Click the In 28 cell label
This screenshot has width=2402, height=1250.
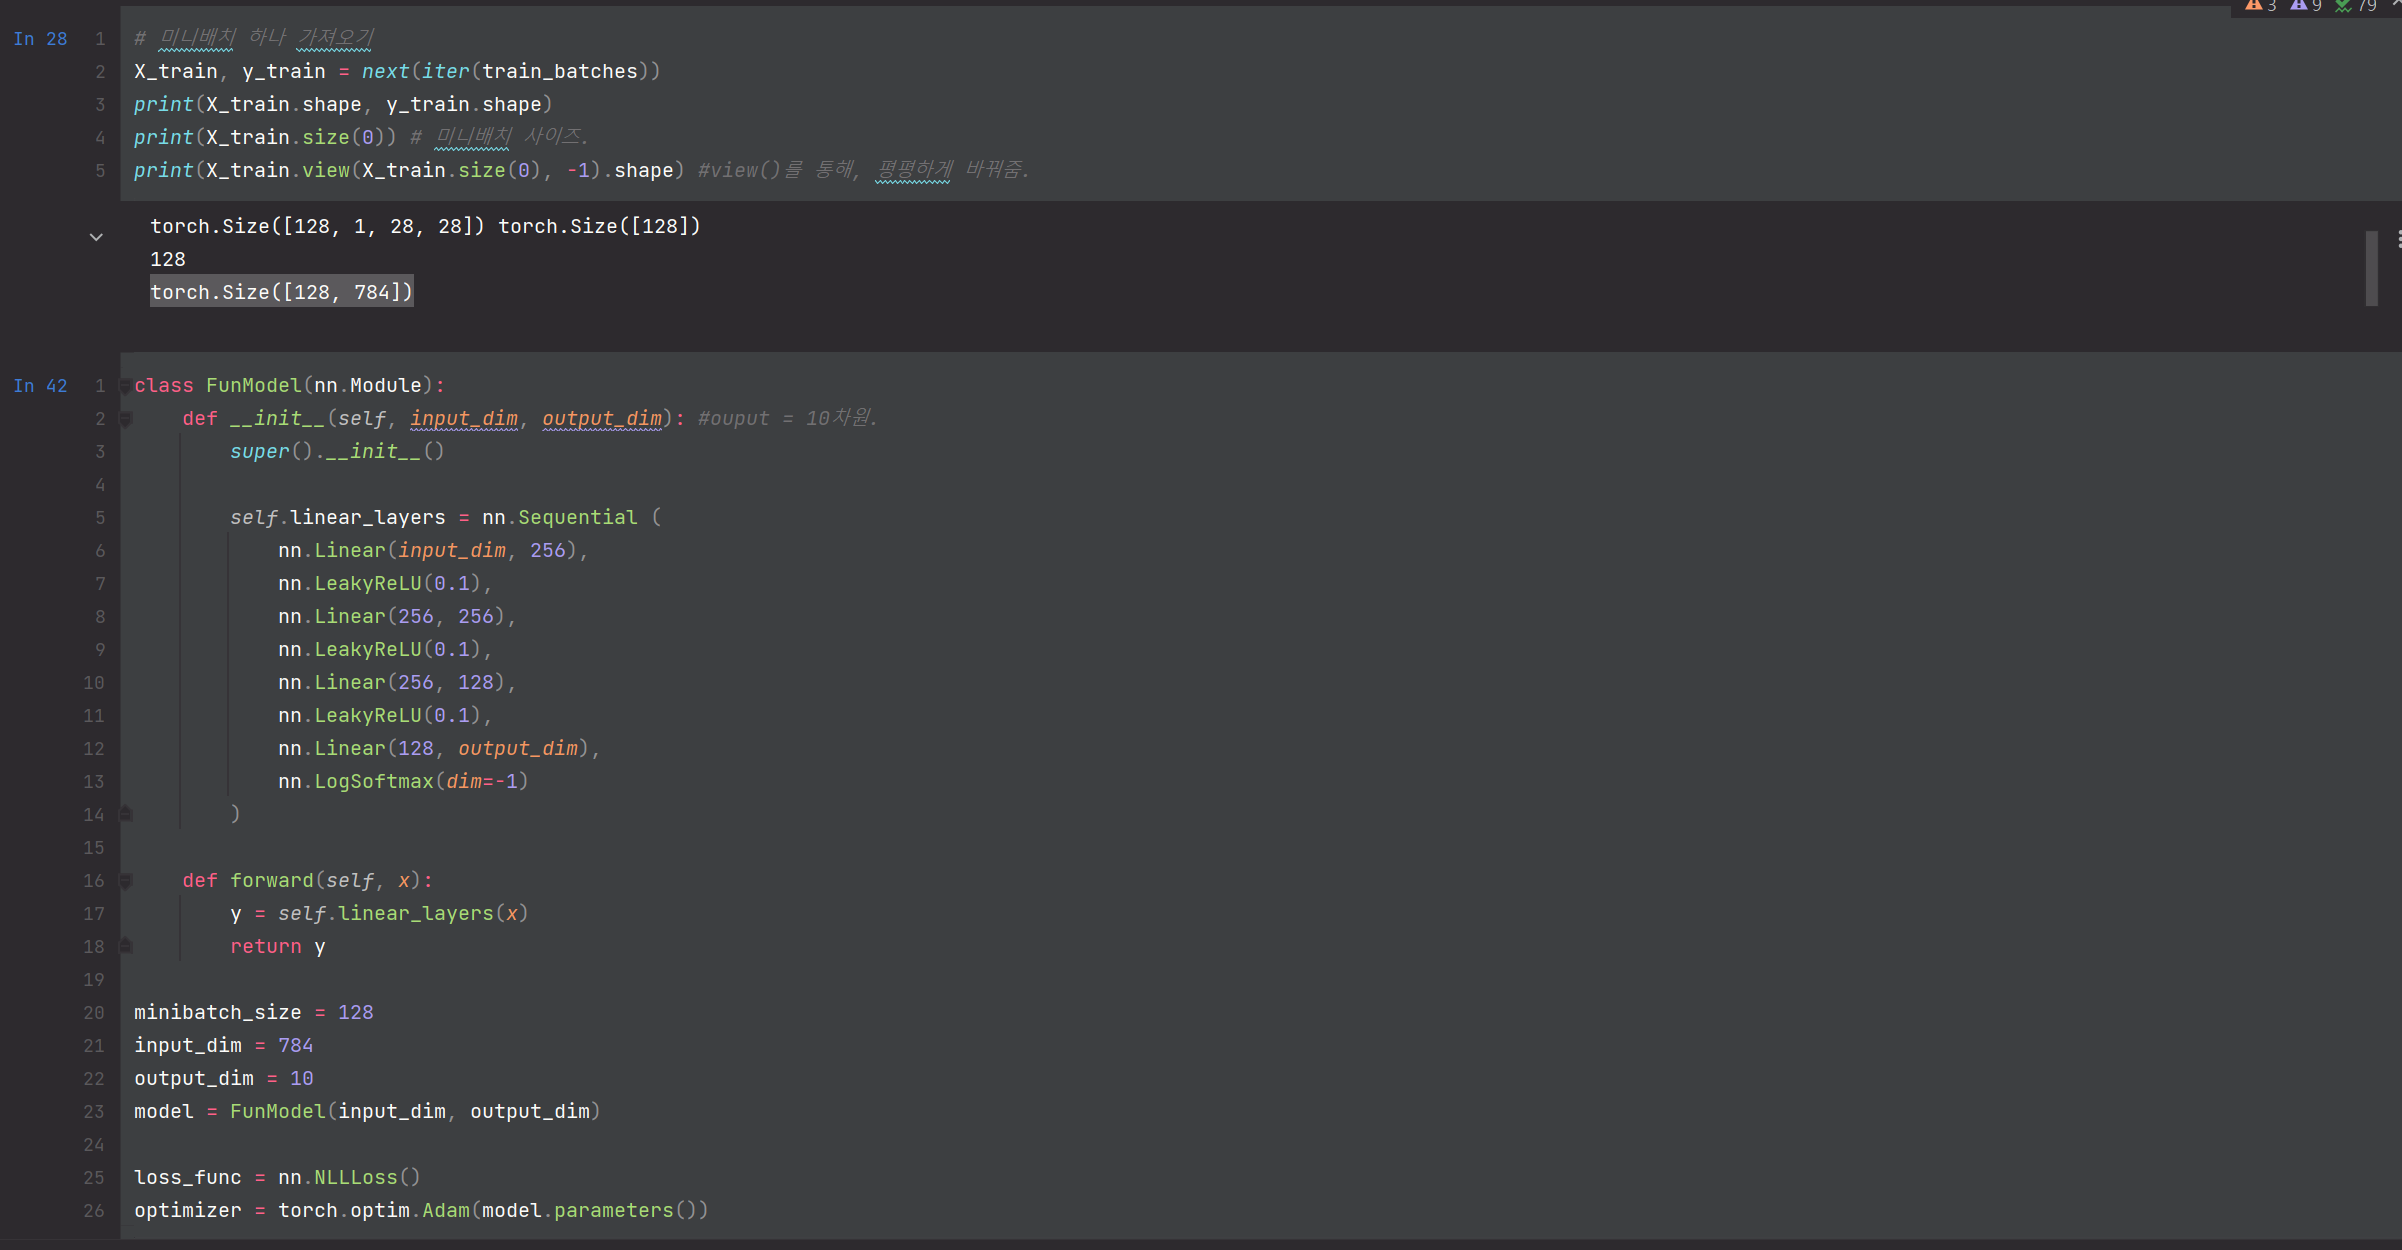click(40, 39)
